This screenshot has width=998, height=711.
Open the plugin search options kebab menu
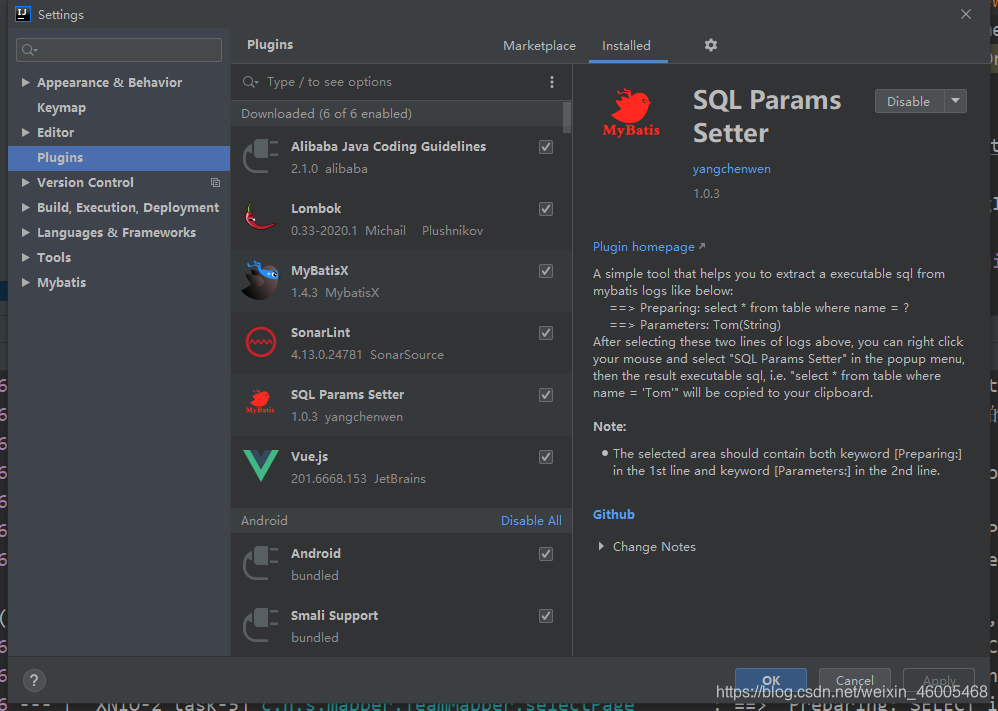[x=552, y=82]
